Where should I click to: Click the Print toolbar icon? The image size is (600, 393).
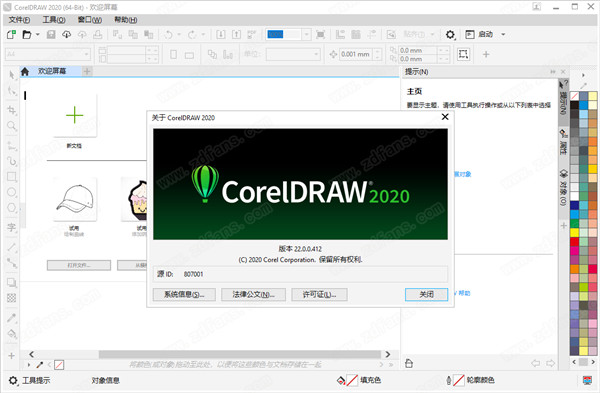(x=98, y=35)
